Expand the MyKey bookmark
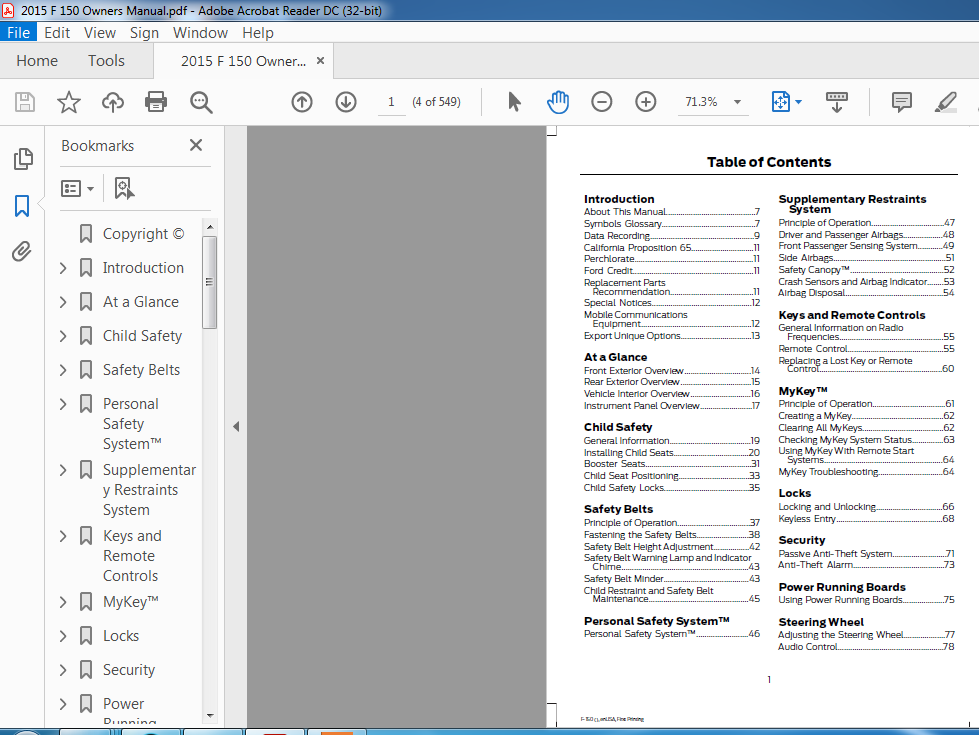Viewport: 979px width, 735px height. pyautogui.click(x=63, y=602)
